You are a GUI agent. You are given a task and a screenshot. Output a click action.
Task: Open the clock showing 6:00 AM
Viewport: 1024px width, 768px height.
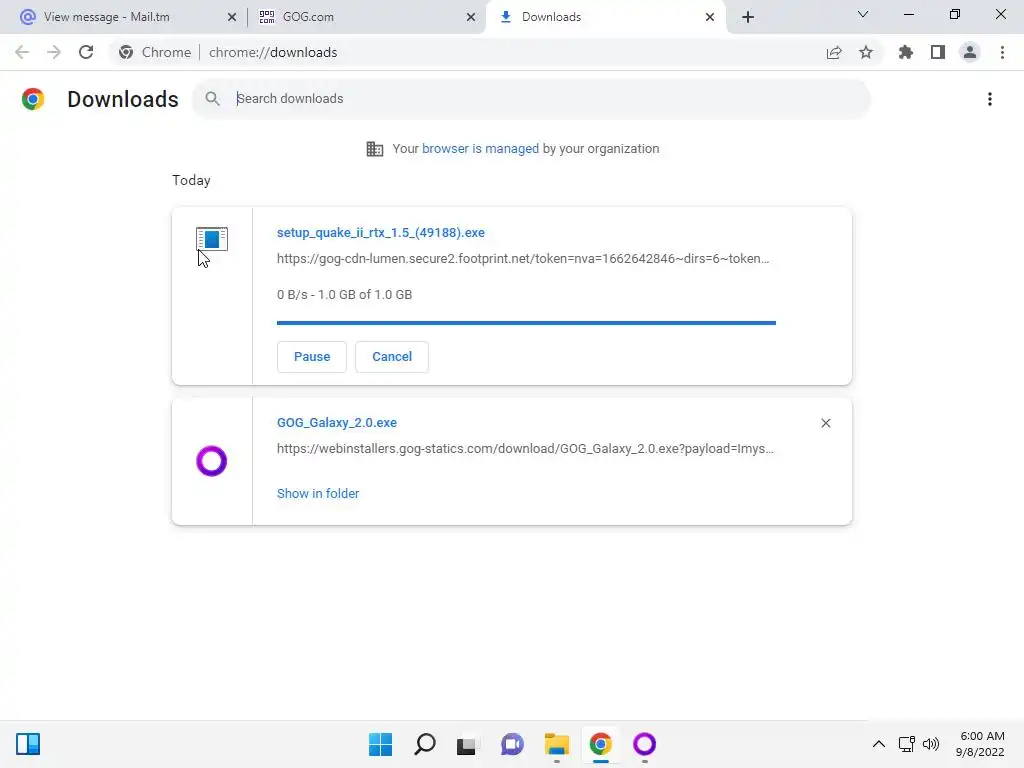tap(980, 744)
